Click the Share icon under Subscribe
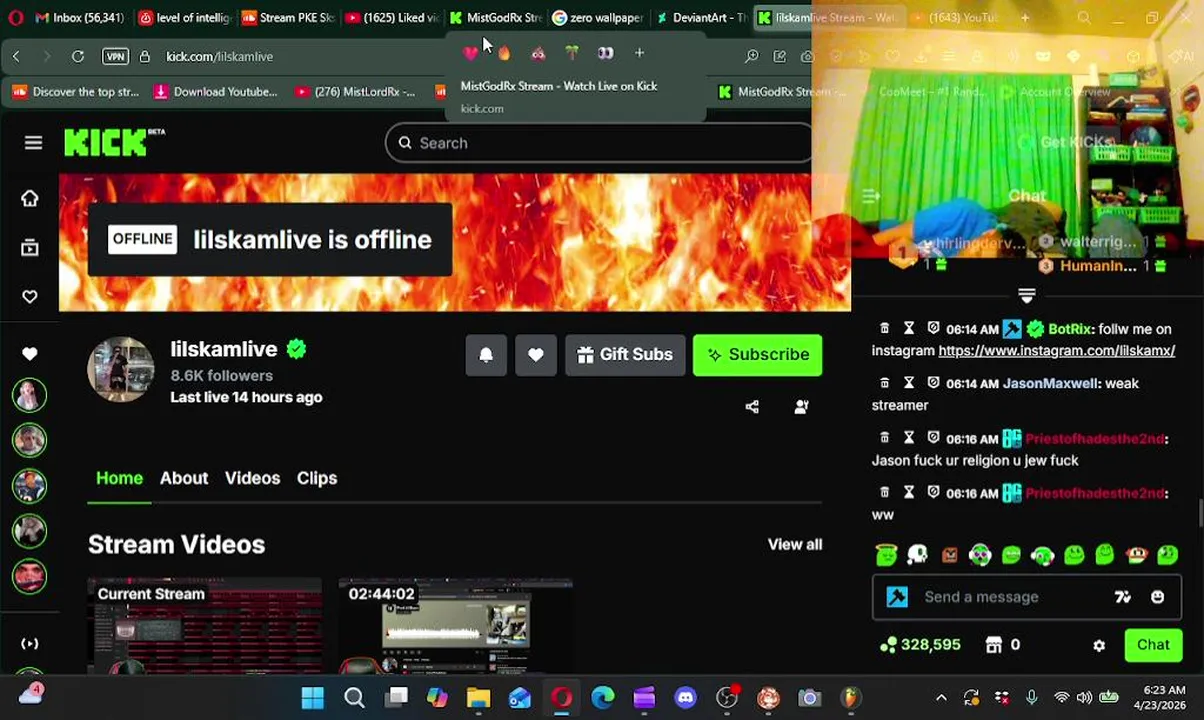 coord(752,407)
